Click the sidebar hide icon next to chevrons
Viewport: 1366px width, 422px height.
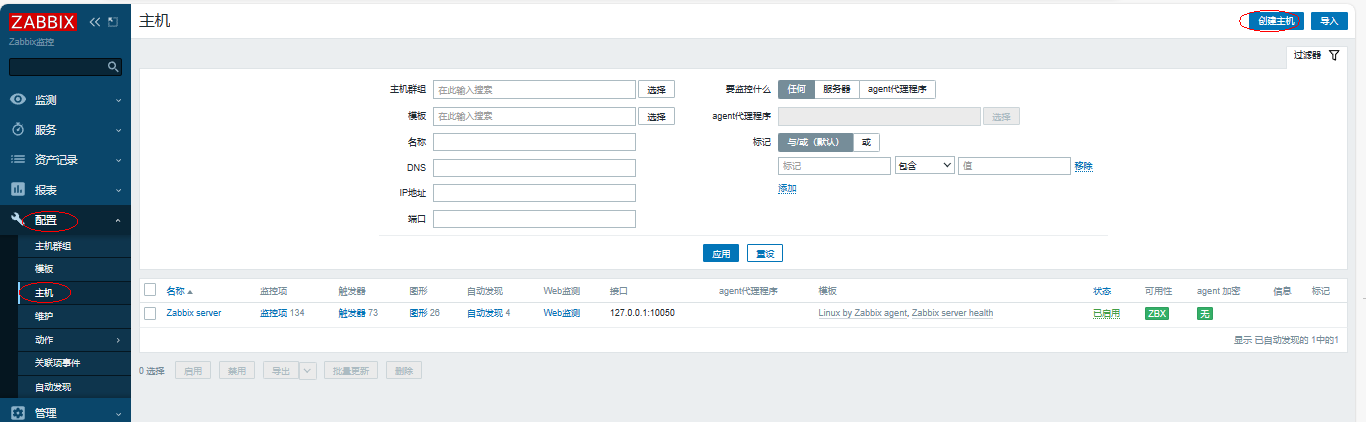(x=112, y=22)
